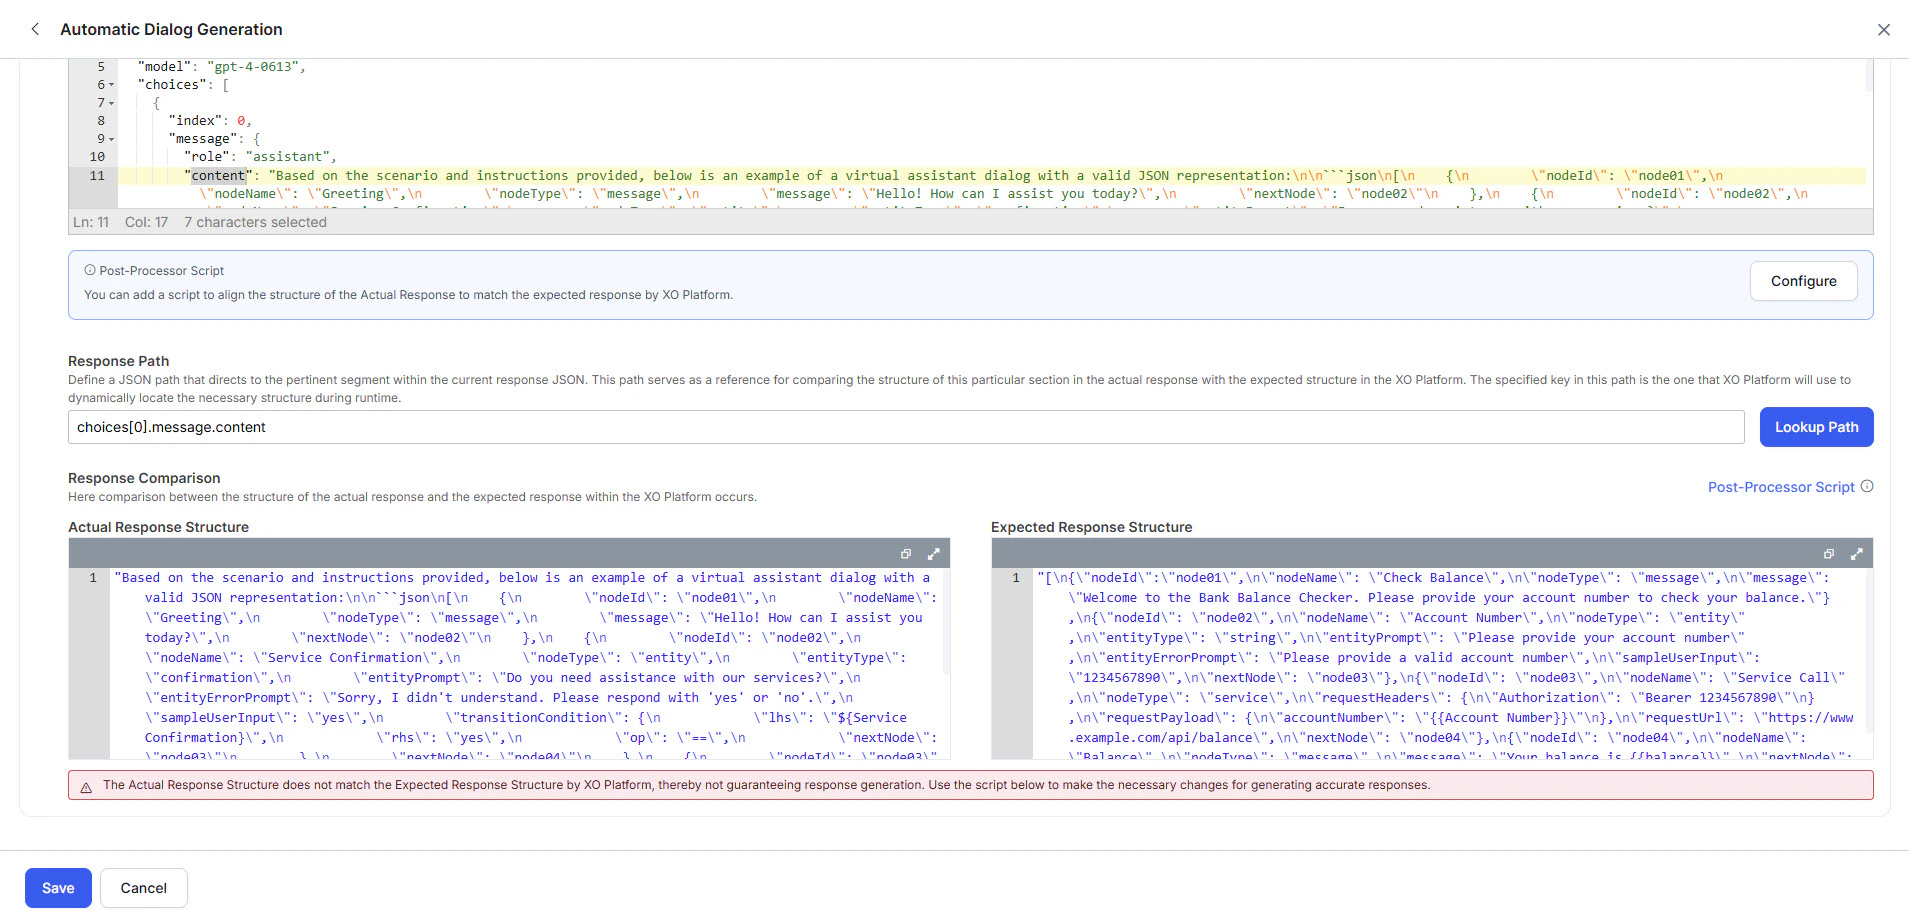Click the Lookup Path button
Image resolution: width=1909 pixels, height=910 pixels.
tap(1816, 427)
